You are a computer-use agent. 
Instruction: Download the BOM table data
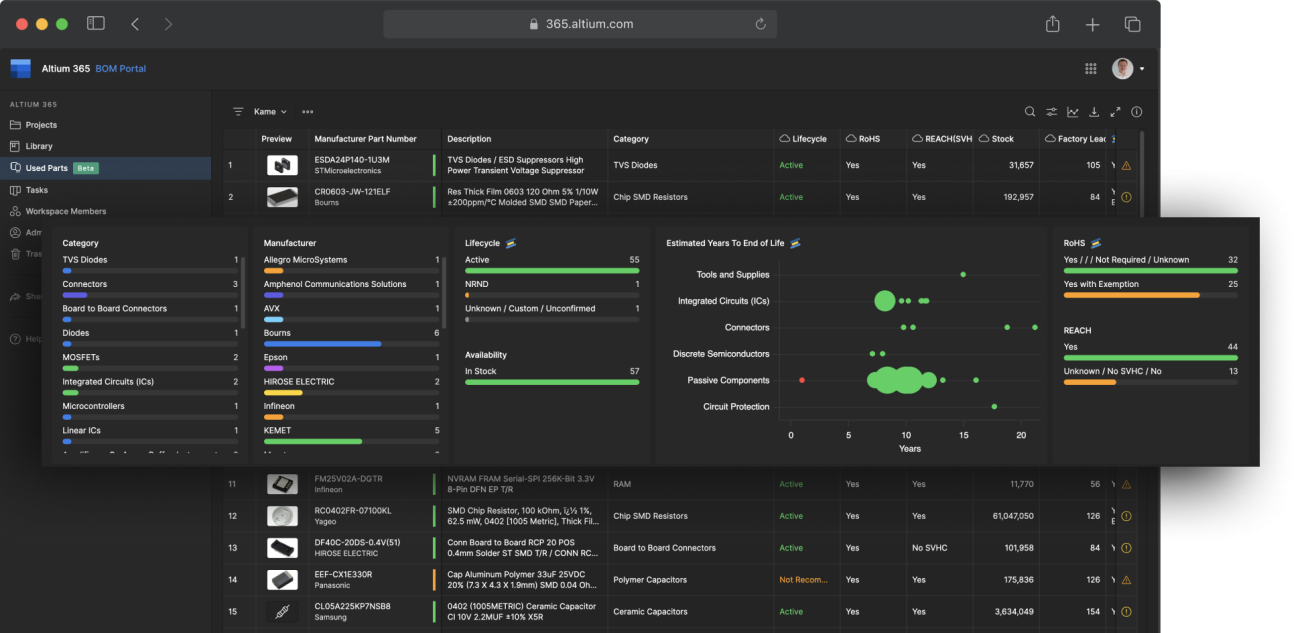[1093, 112]
